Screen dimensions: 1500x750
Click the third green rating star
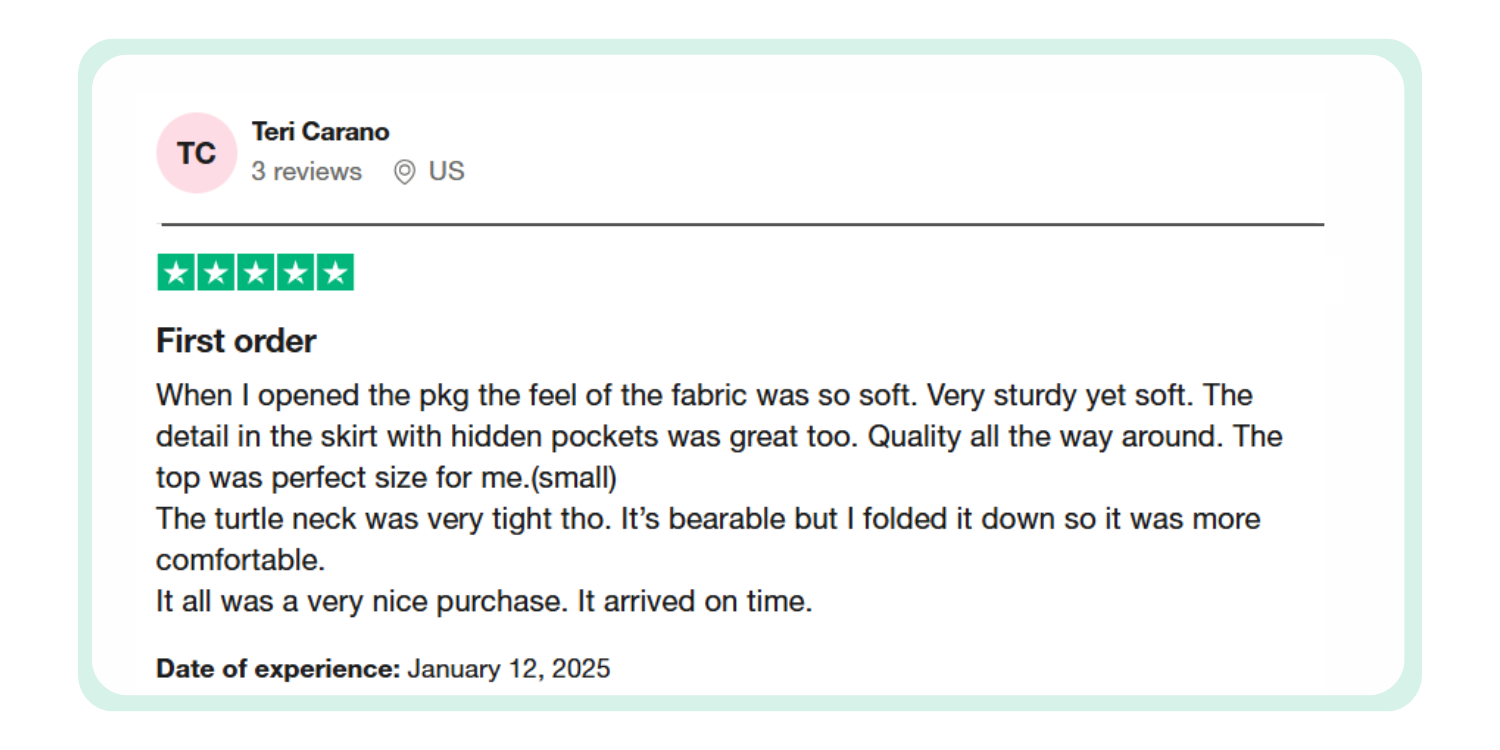tap(255, 273)
